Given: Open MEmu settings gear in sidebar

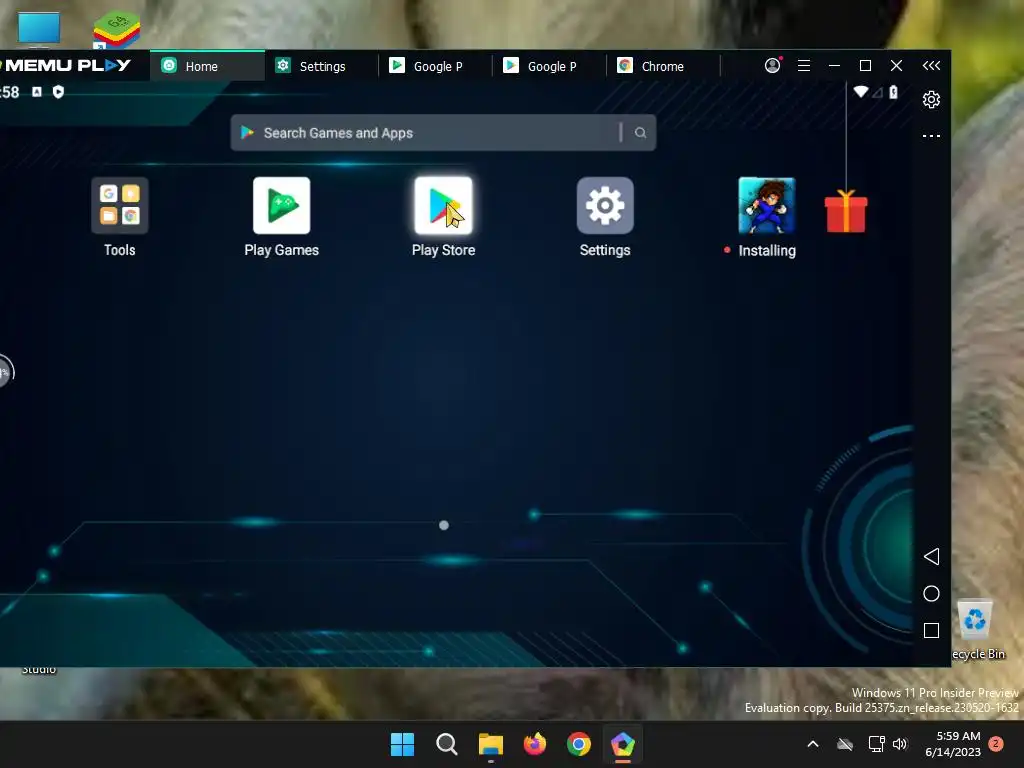Looking at the screenshot, I should [931, 99].
